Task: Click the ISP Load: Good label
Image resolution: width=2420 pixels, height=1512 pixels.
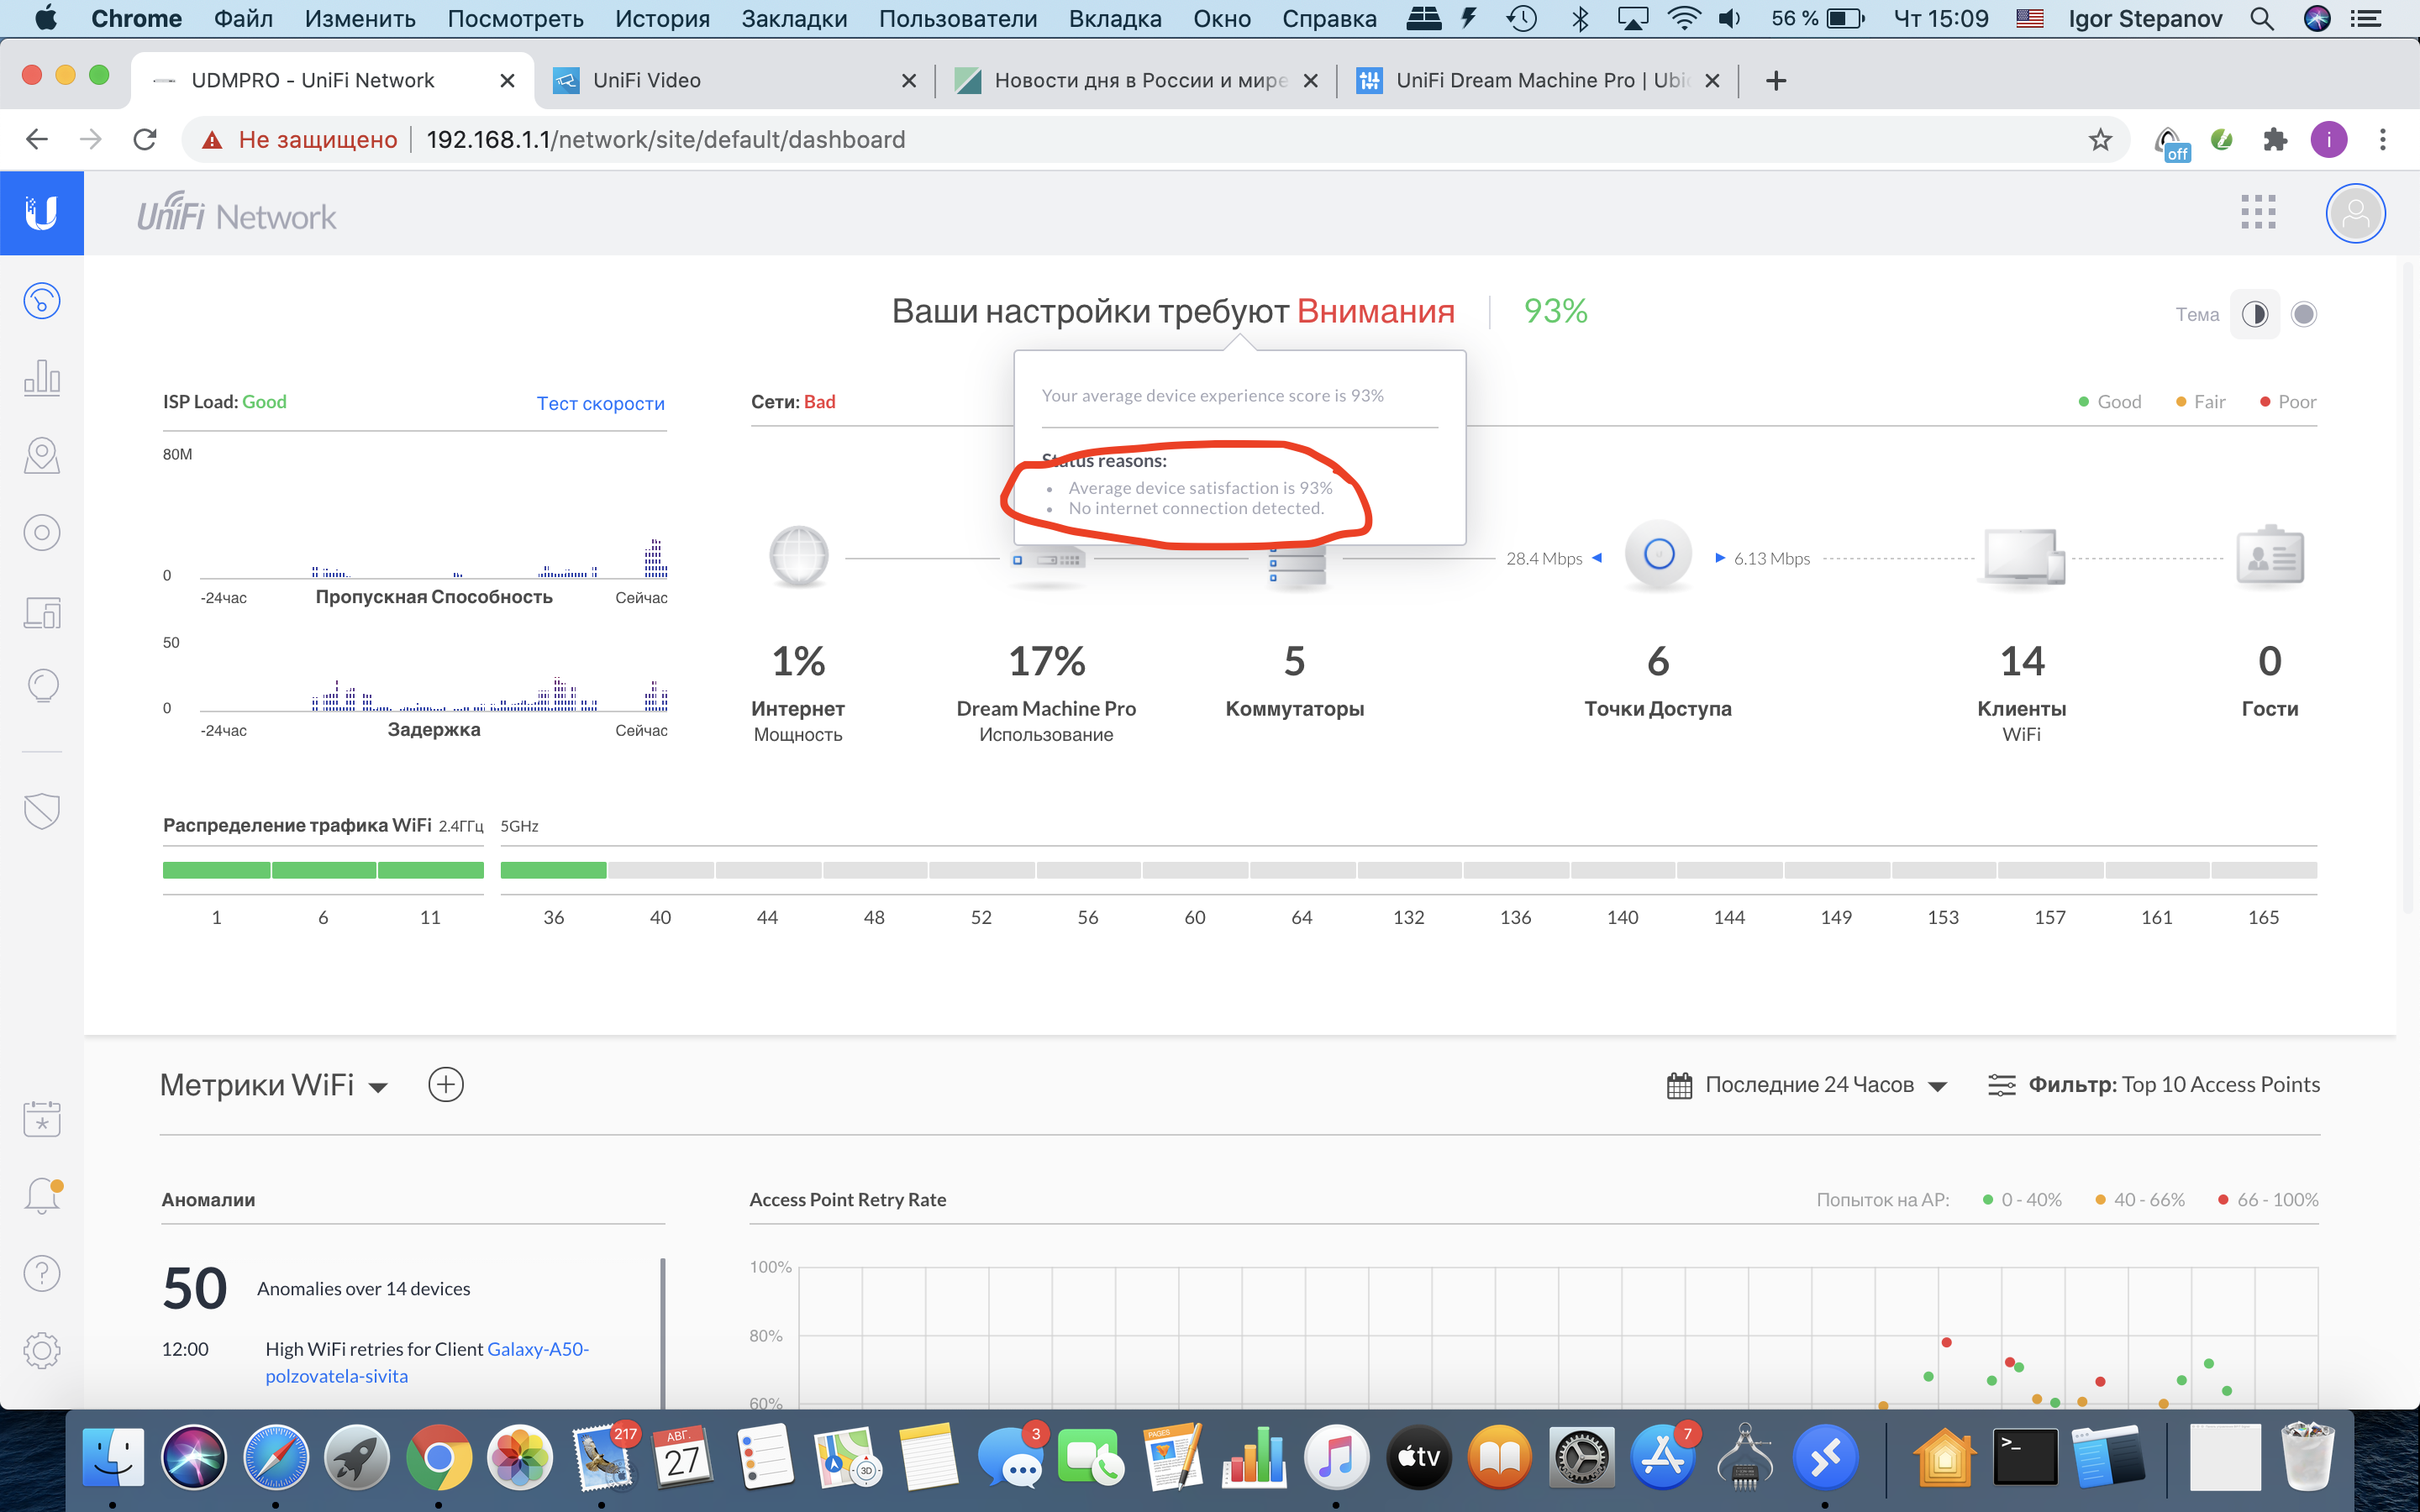Action: click(x=225, y=402)
